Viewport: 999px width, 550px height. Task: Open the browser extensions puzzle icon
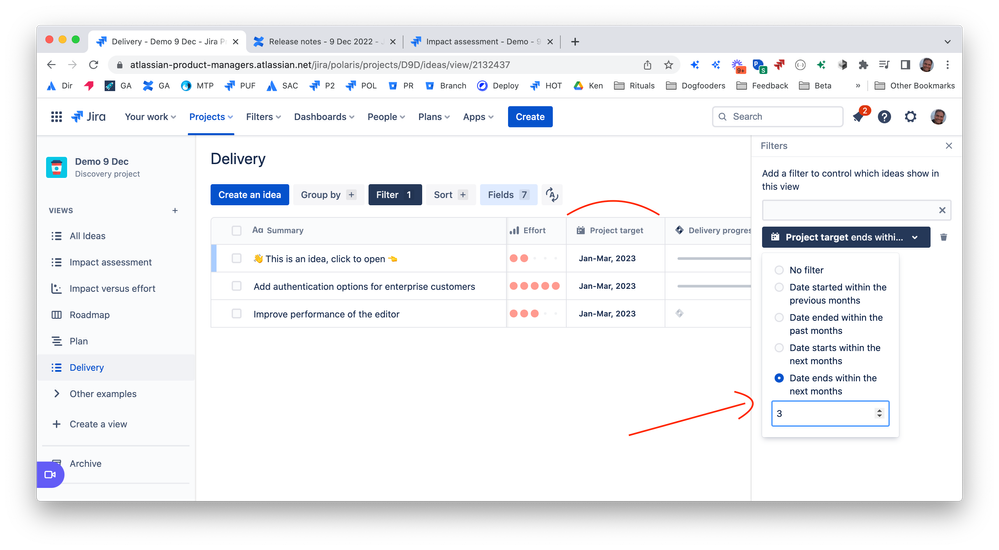863,64
